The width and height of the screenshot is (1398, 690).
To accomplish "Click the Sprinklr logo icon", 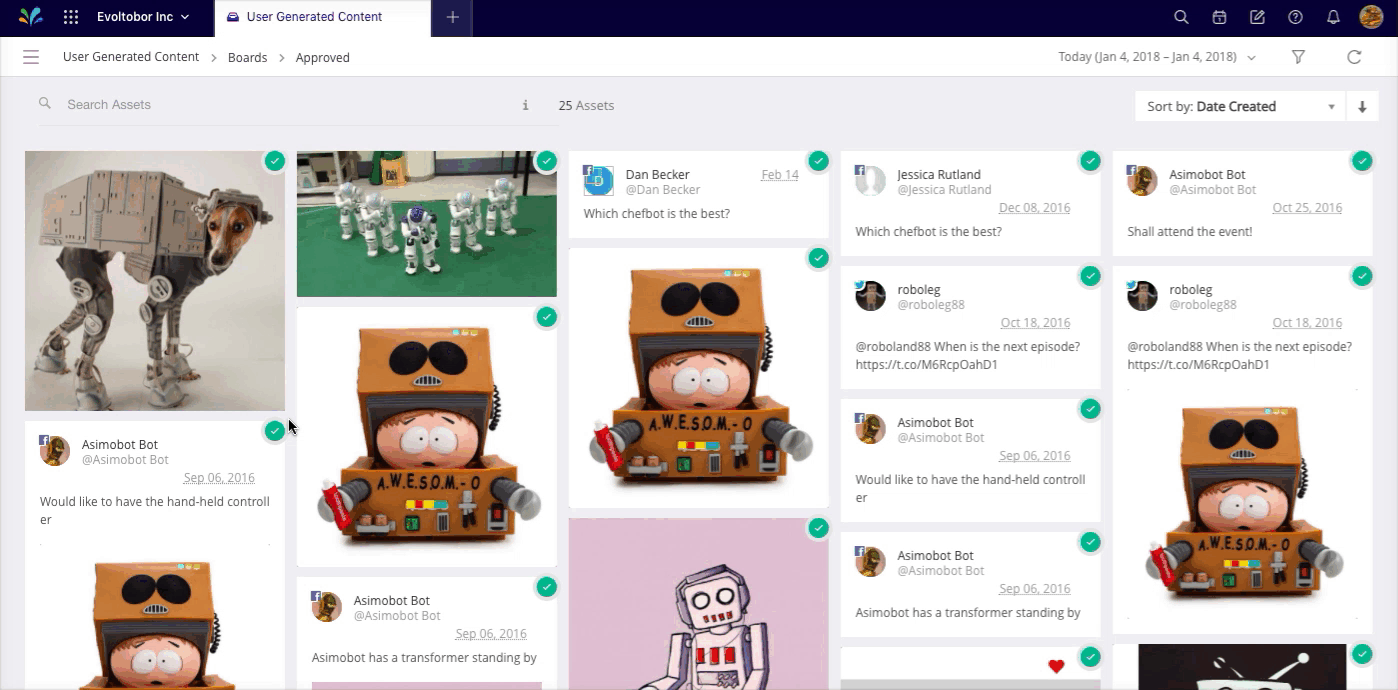I will tap(31, 17).
